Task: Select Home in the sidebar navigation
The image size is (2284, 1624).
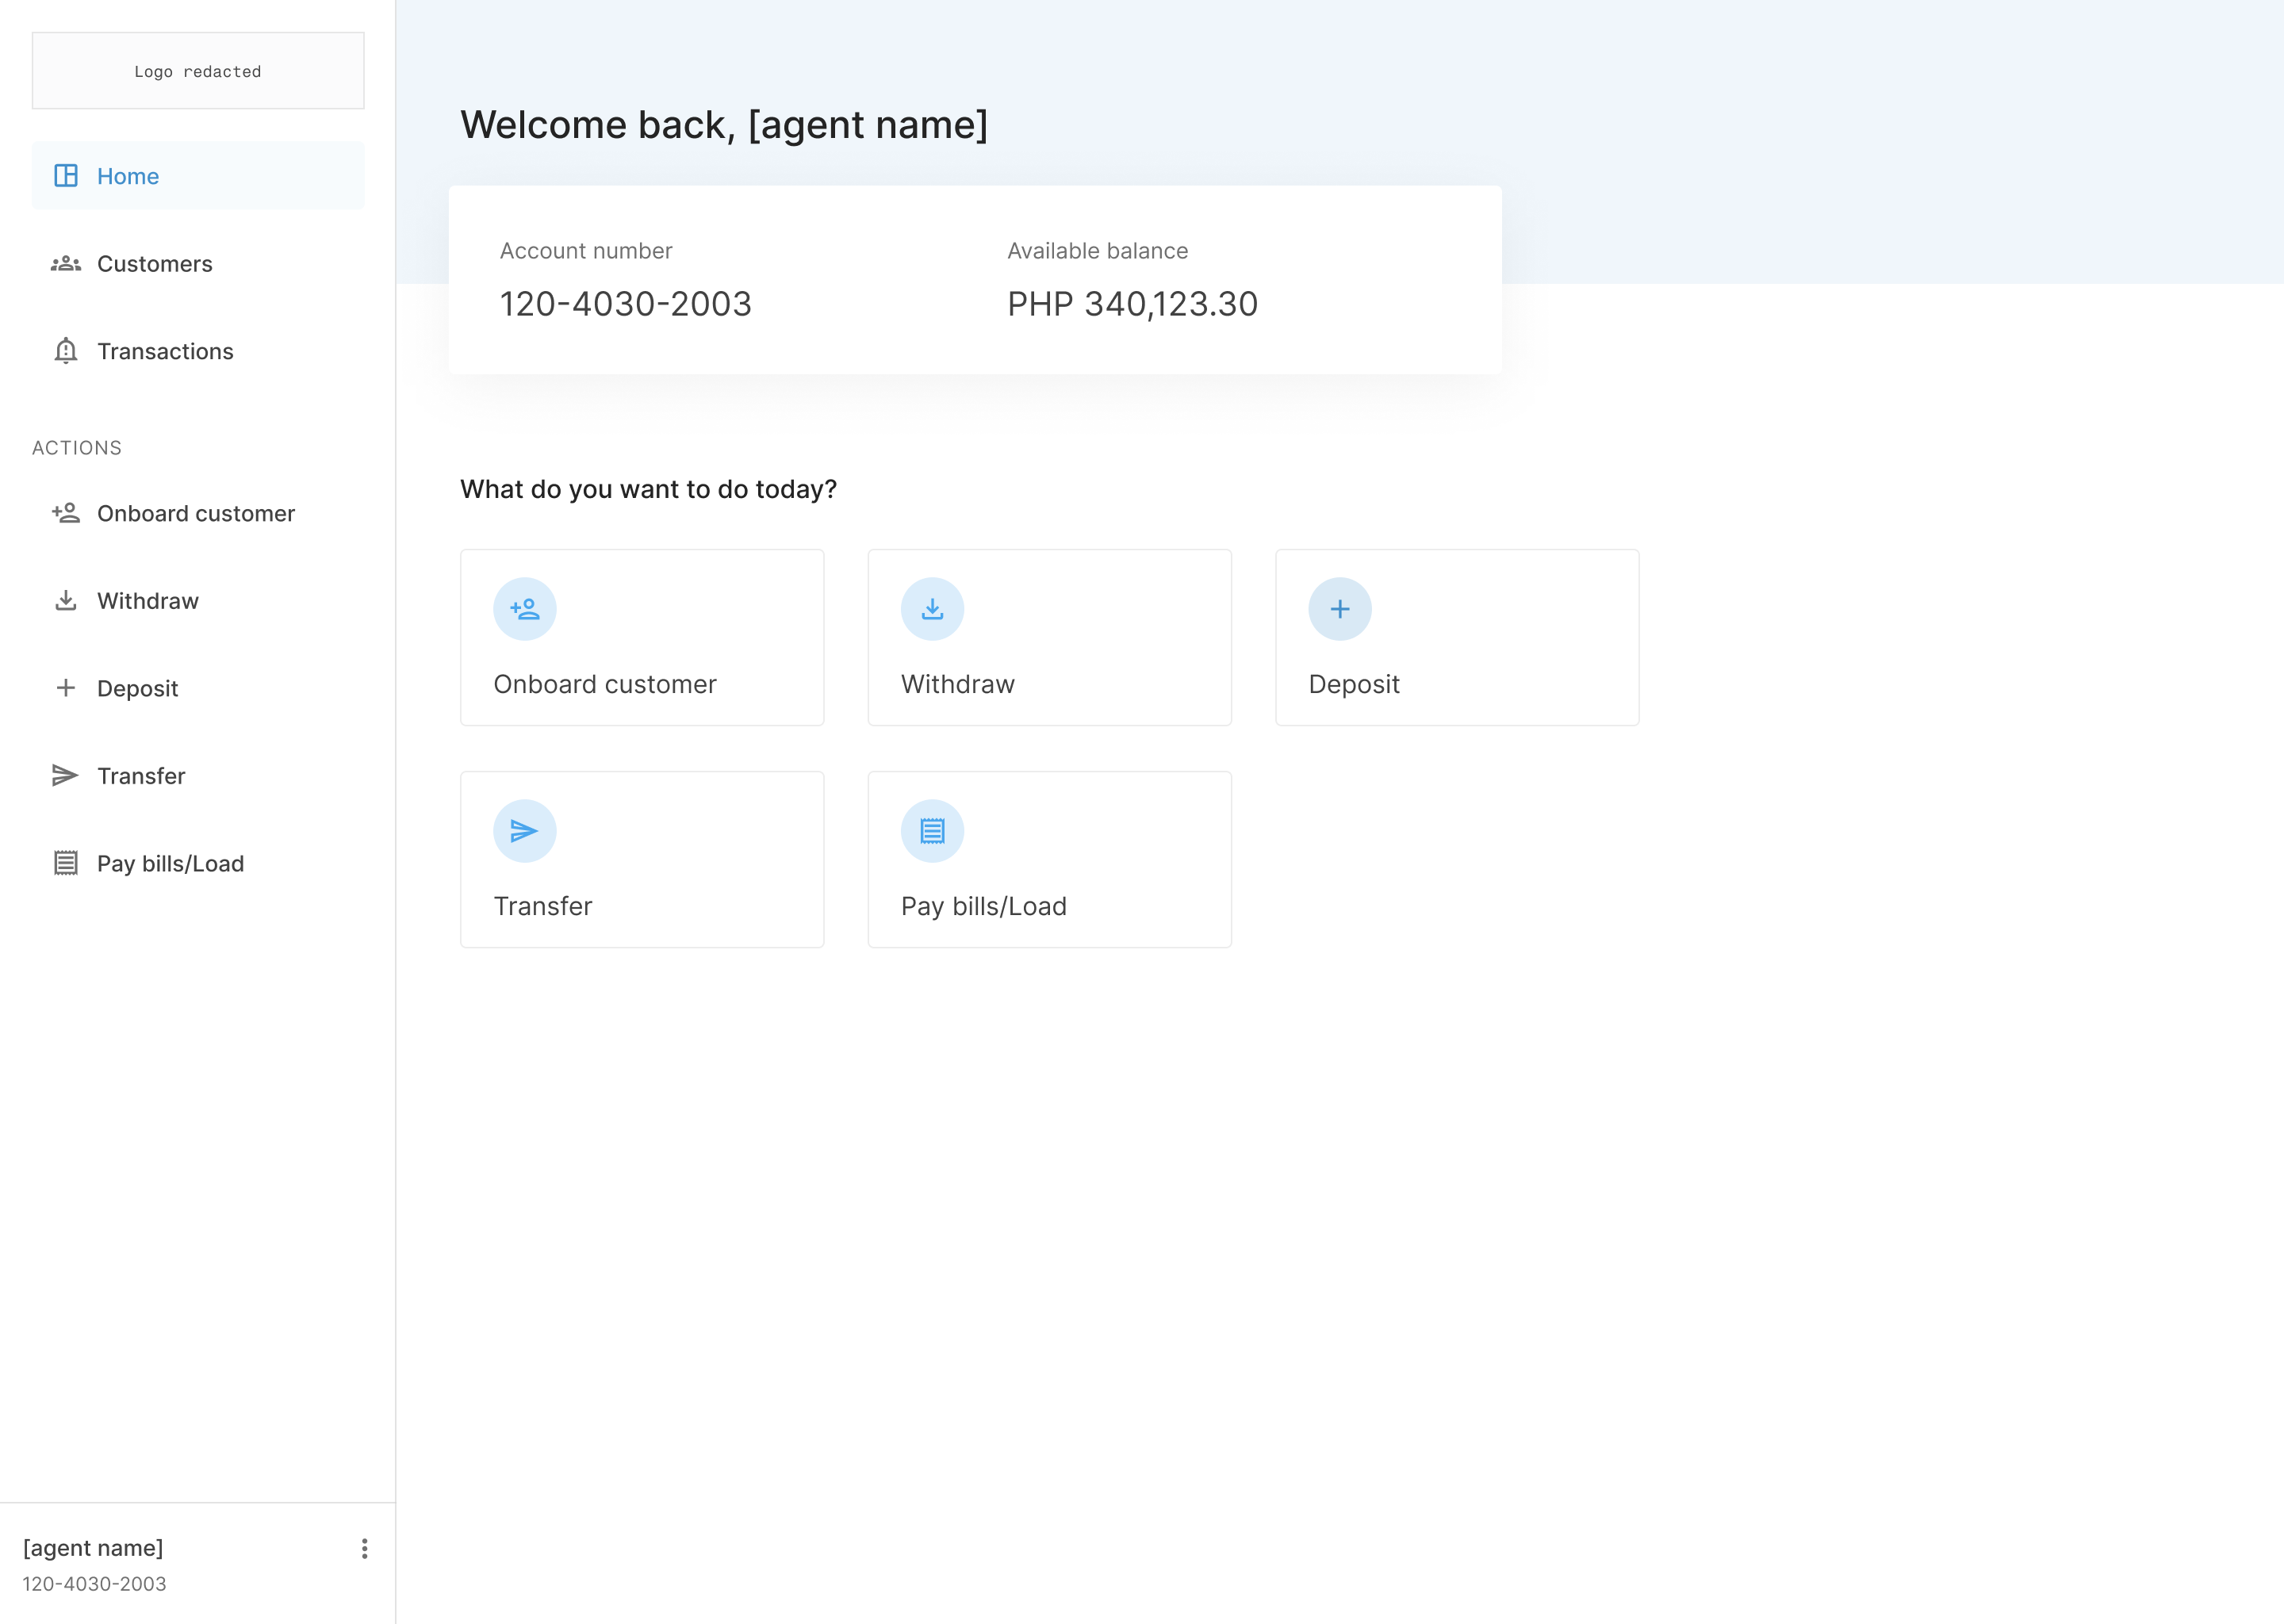Action: tap(128, 176)
